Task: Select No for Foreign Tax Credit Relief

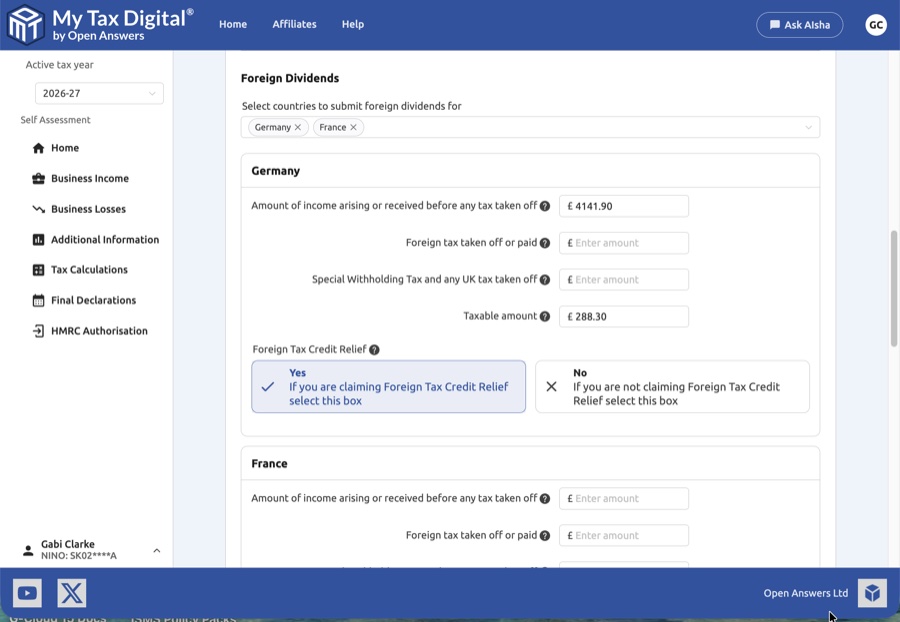Action: (672, 387)
